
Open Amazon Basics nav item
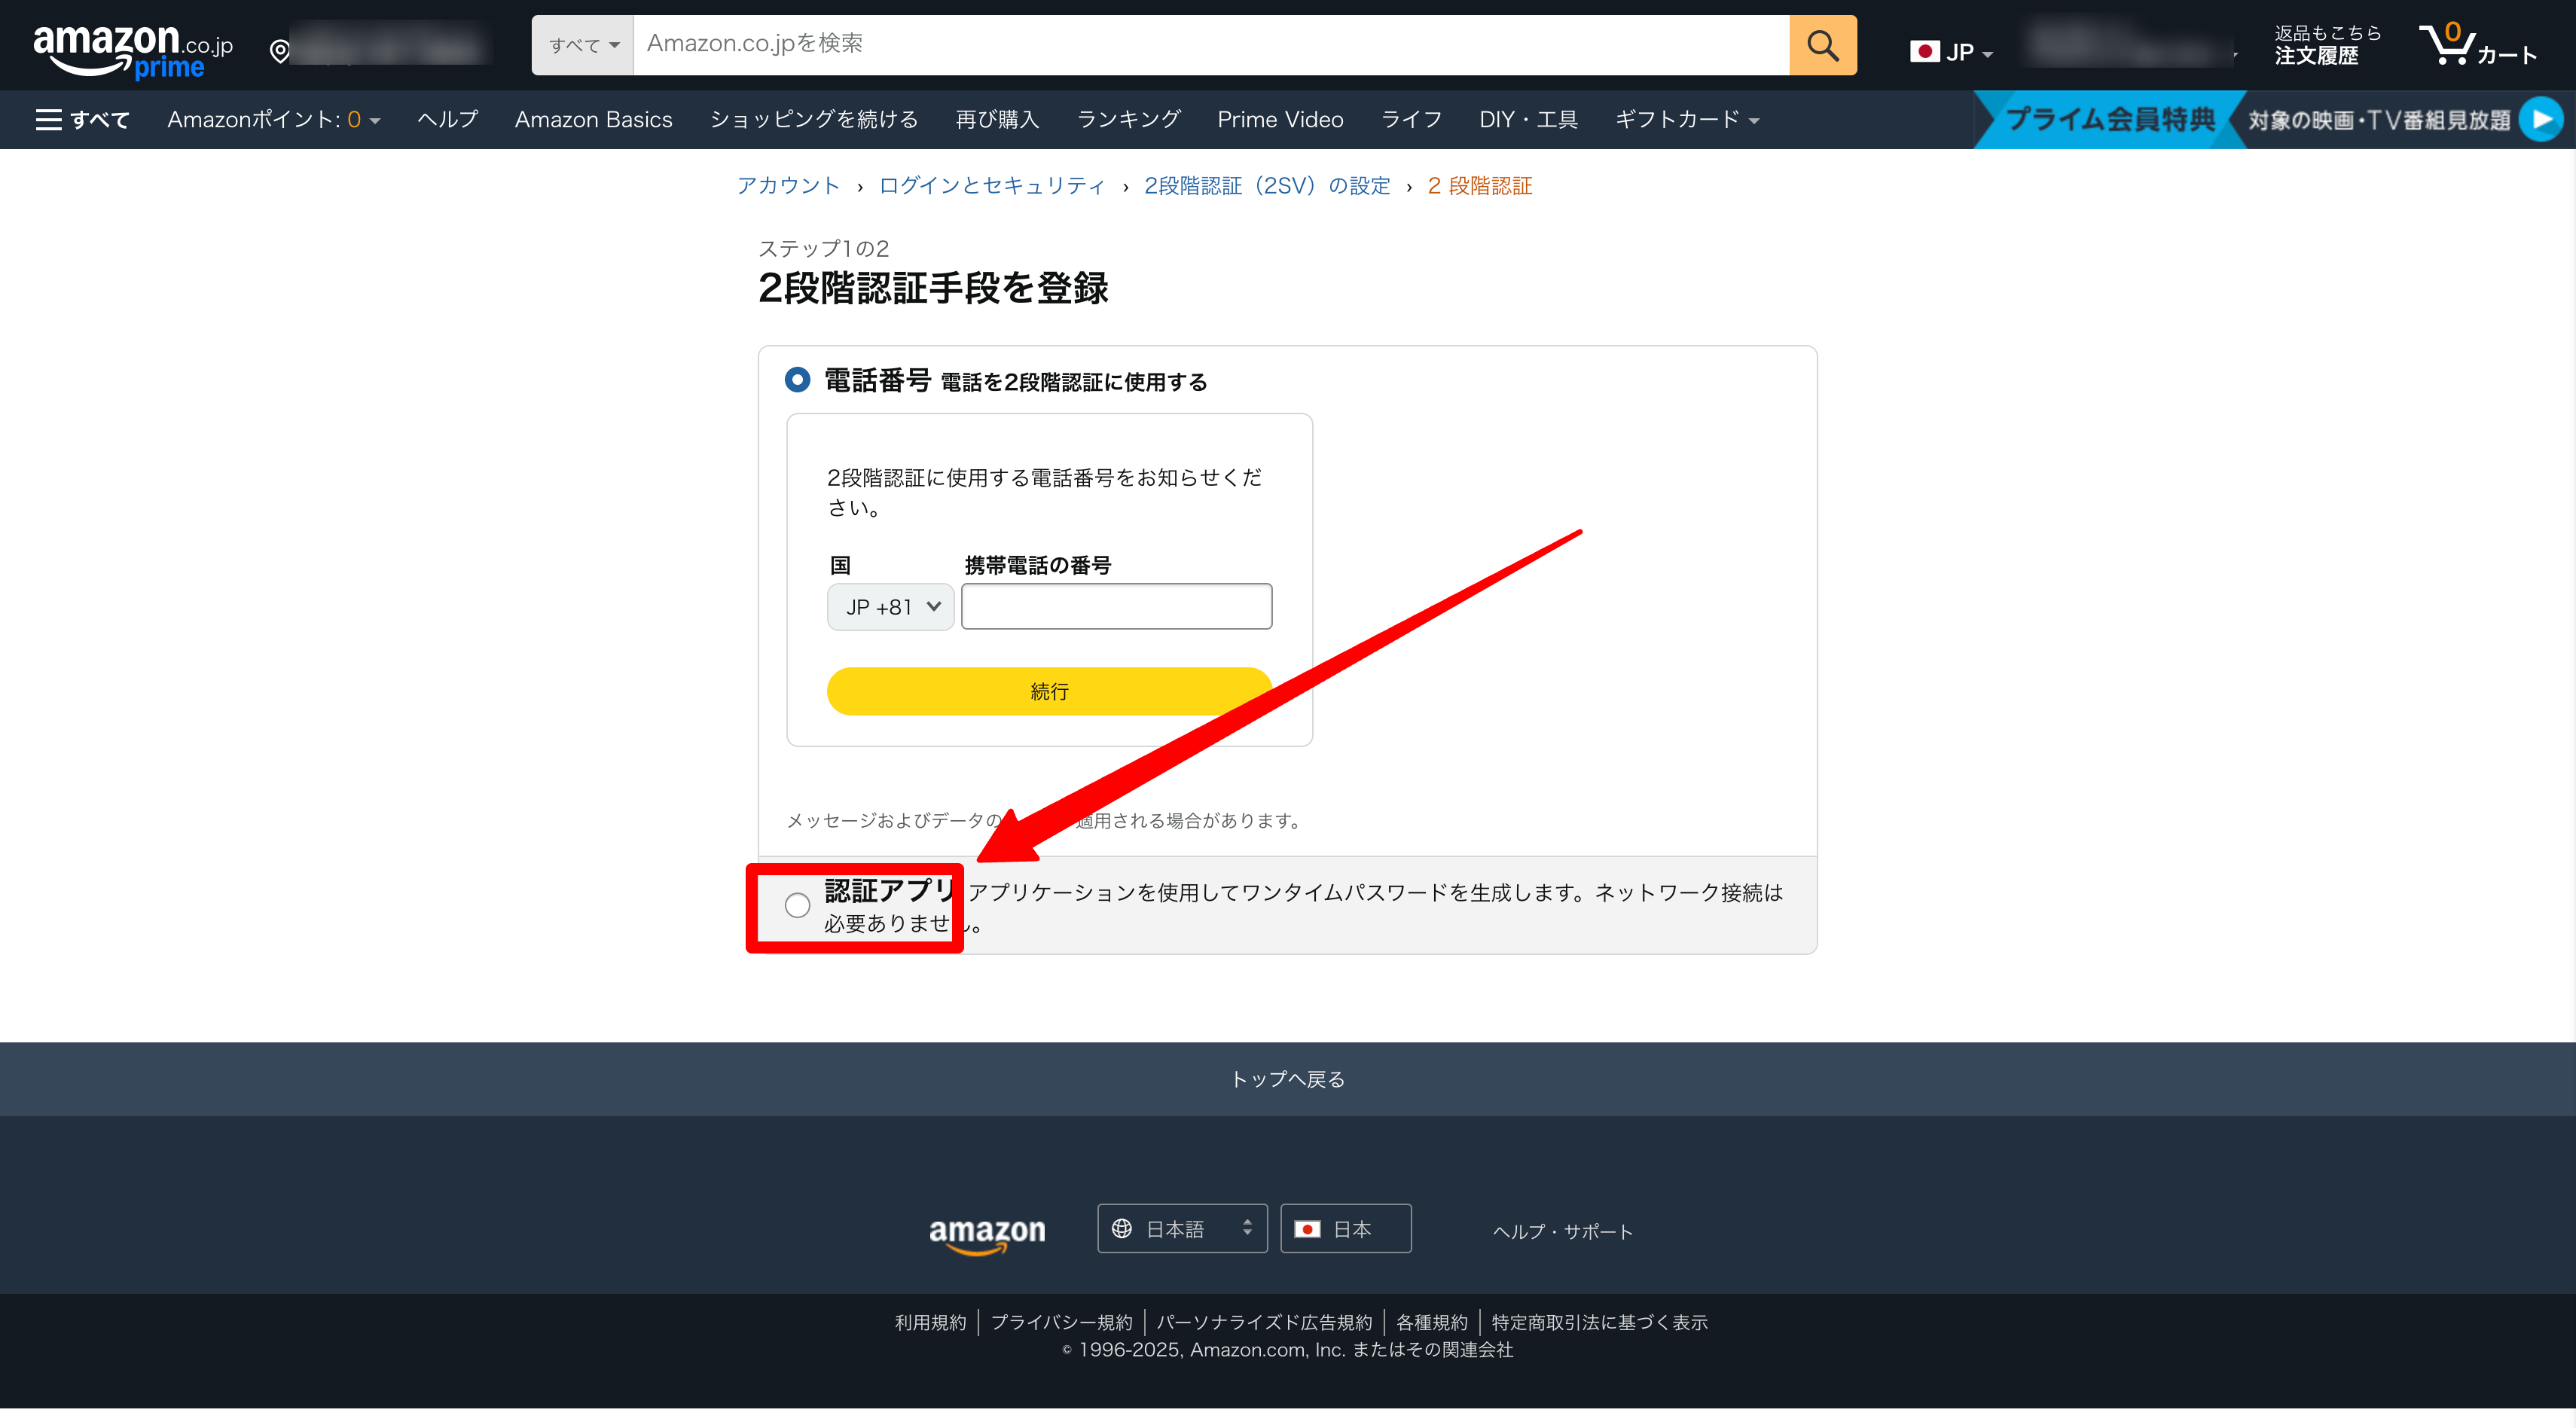(593, 120)
